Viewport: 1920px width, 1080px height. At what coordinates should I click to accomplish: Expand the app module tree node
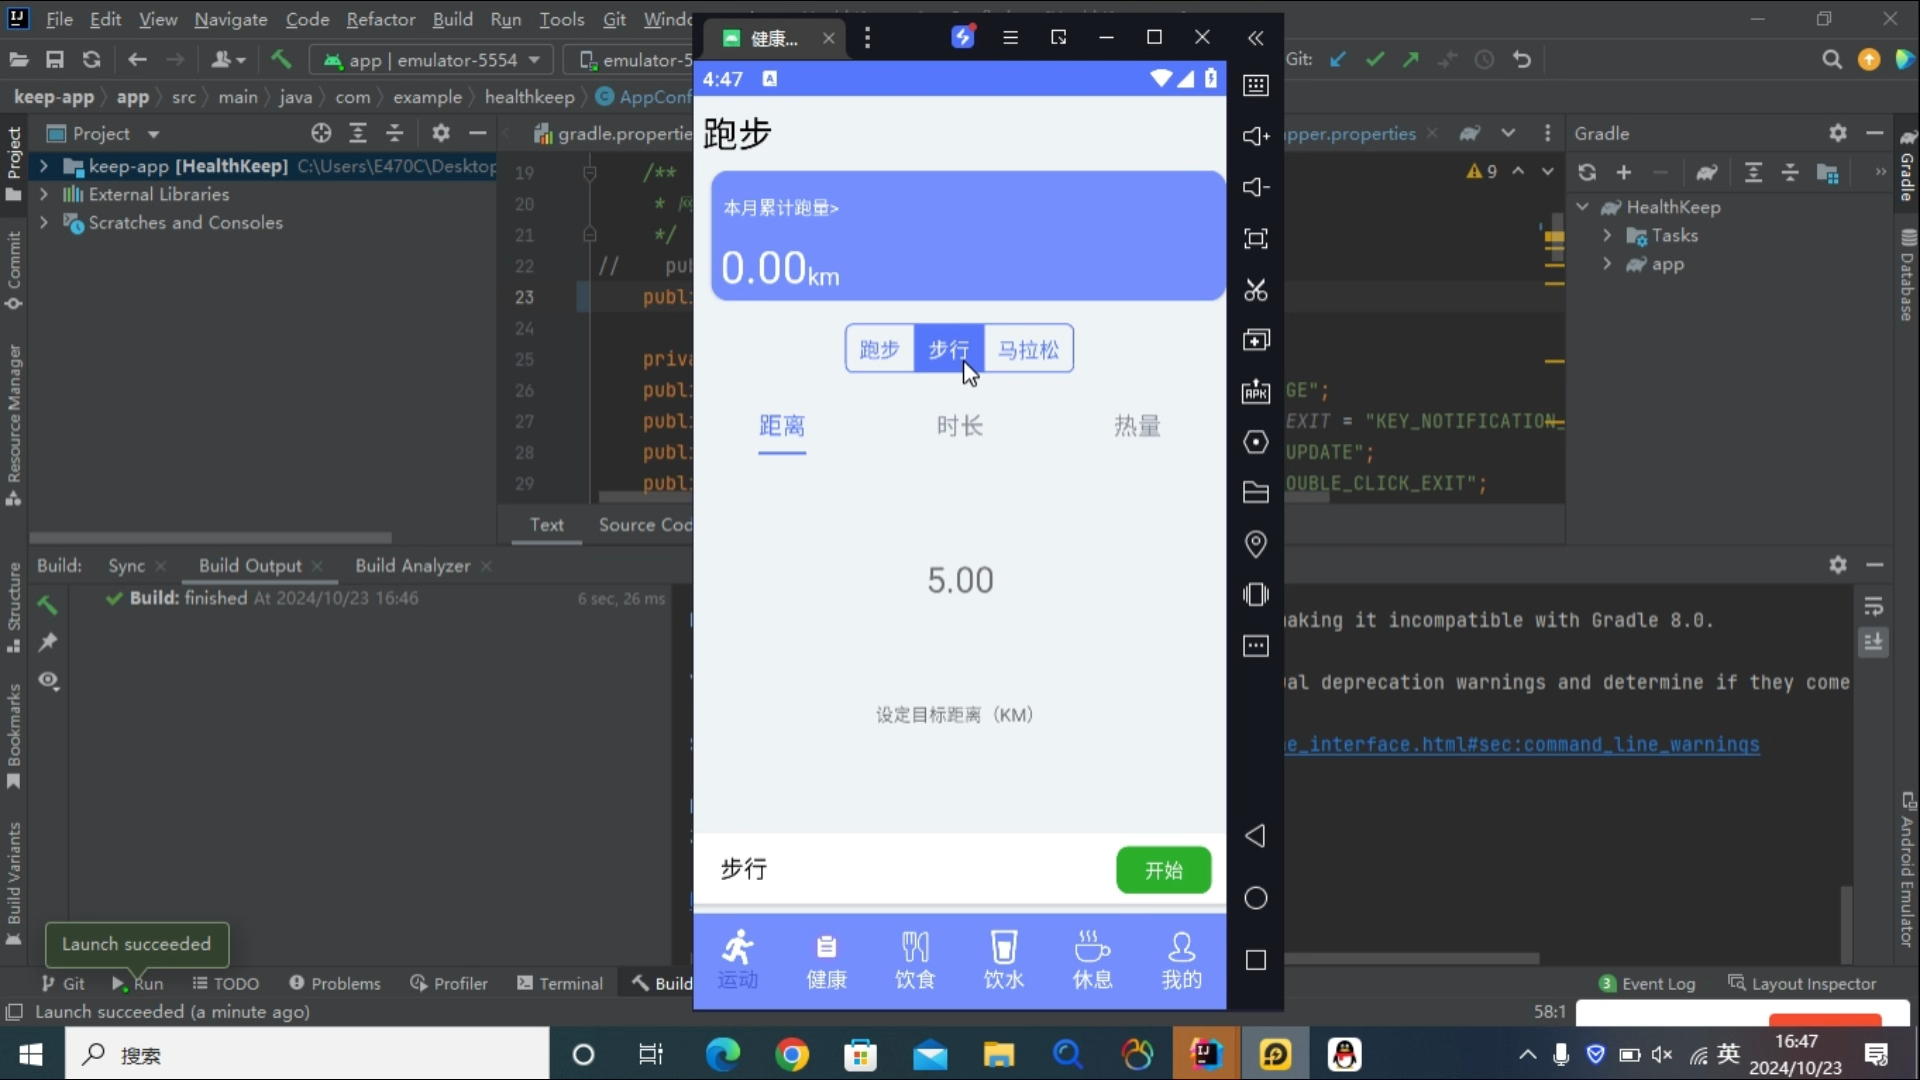click(1606, 264)
